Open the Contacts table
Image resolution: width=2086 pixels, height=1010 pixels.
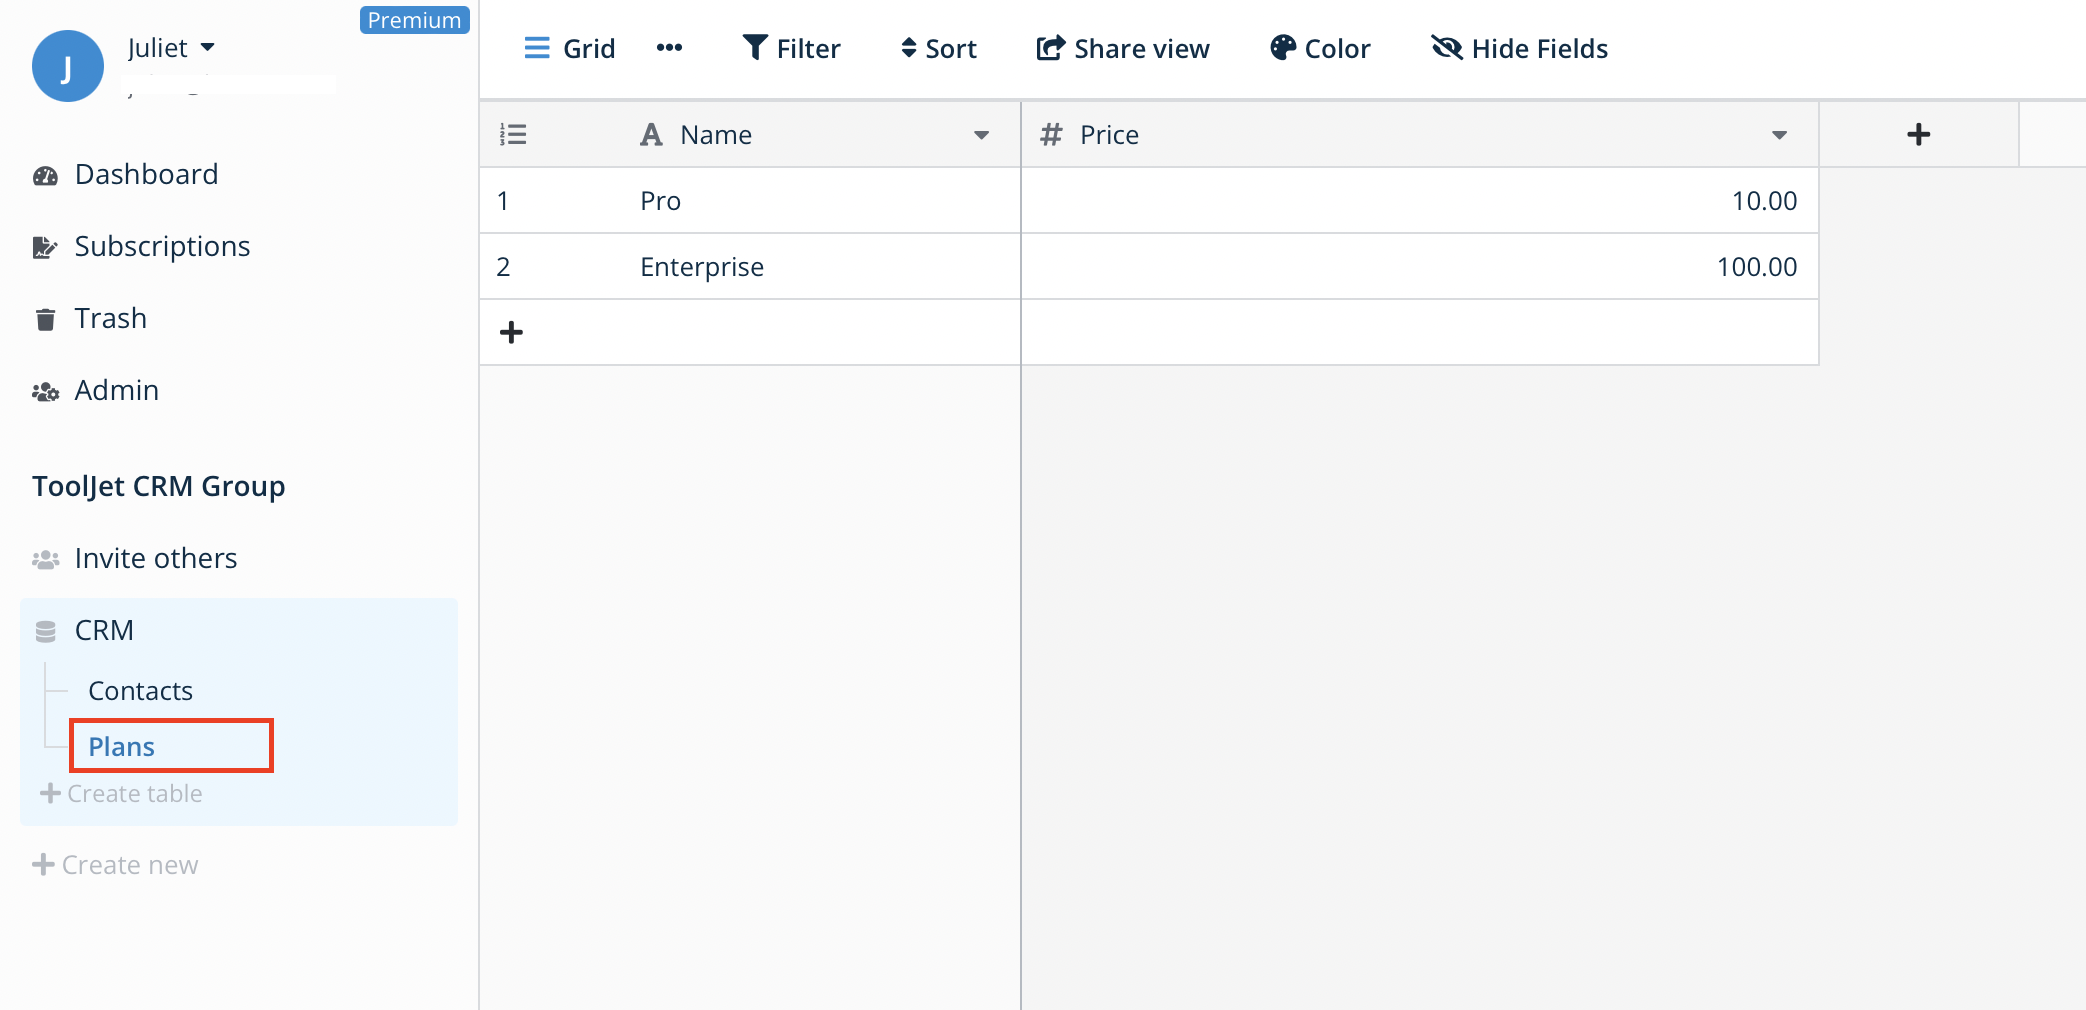click(140, 691)
